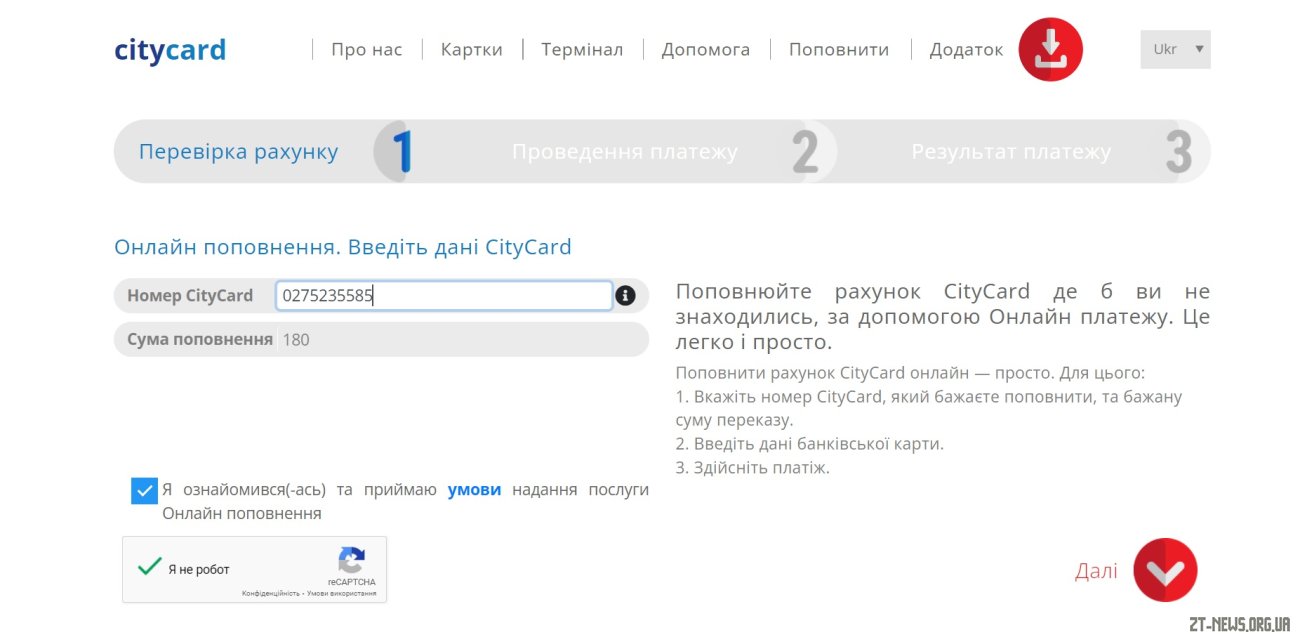Focus the Сума поповнення input field
The height and width of the screenshot is (642, 1300).
pos(460,340)
